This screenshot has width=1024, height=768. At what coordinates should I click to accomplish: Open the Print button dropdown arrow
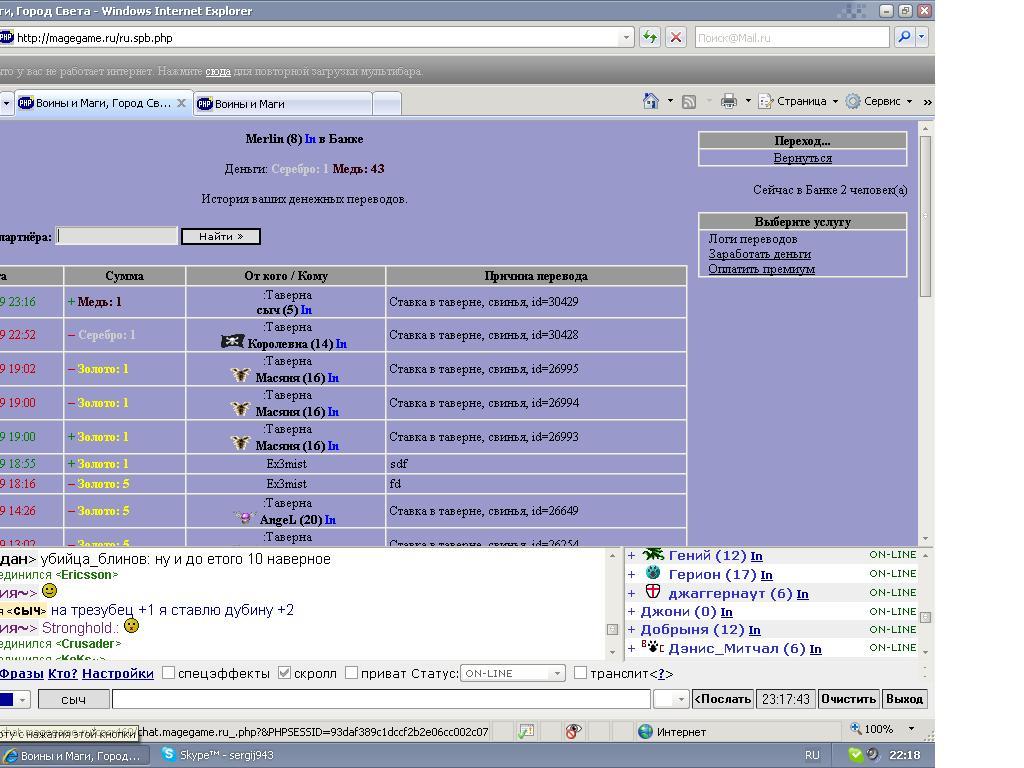point(748,101)
